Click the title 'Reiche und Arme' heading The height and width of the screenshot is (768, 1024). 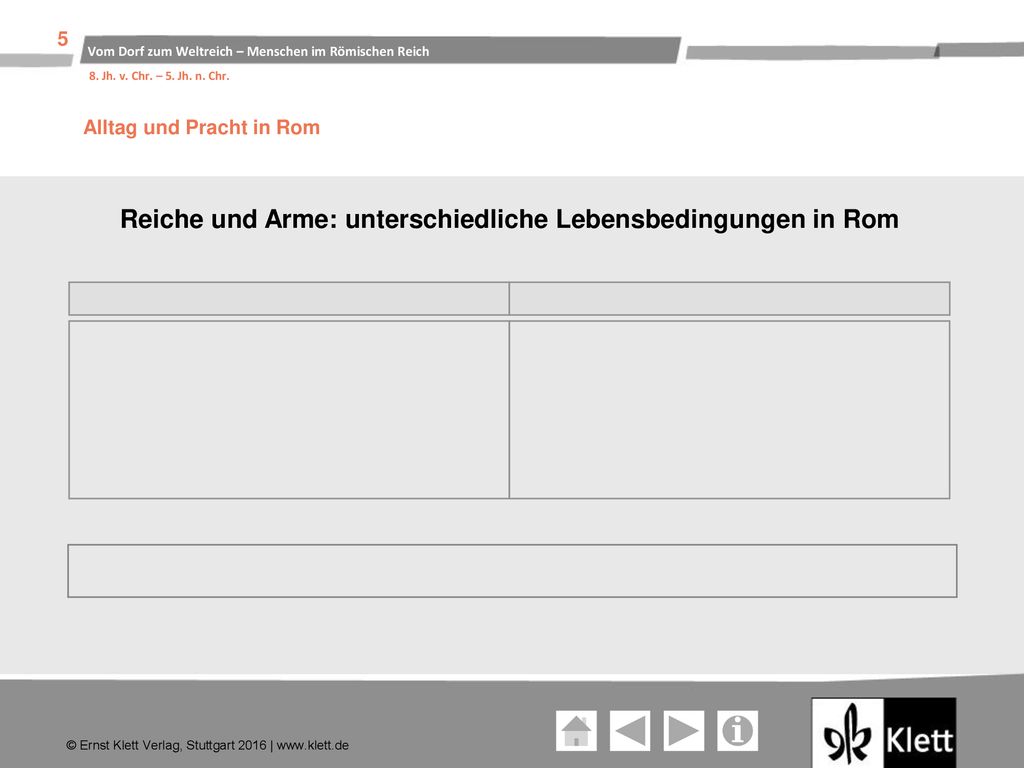tap(509, 219)
